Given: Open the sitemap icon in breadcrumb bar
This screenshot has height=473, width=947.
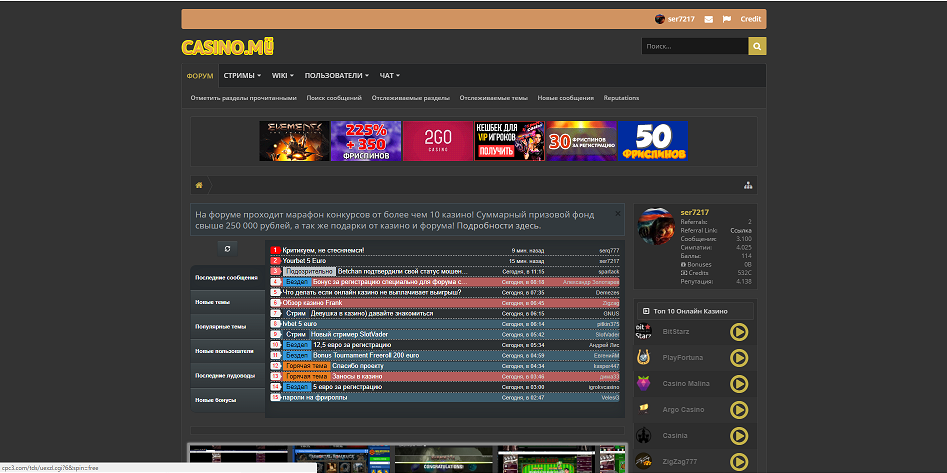Looking at the screenshot, I should point(748,185).
